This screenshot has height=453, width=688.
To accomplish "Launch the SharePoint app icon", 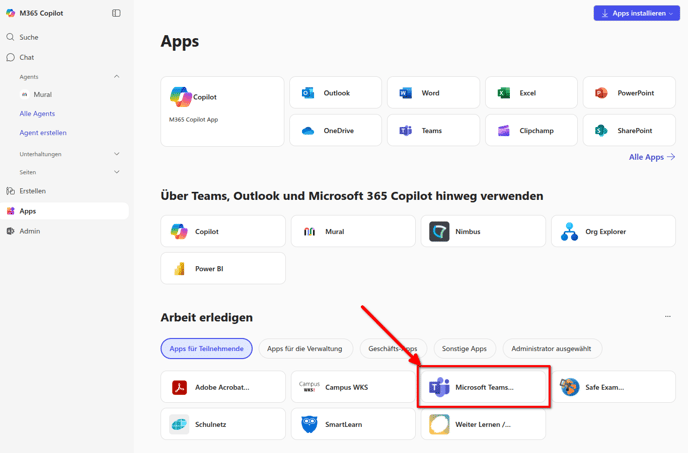I will pyautogui.click(x=601, y=131).
